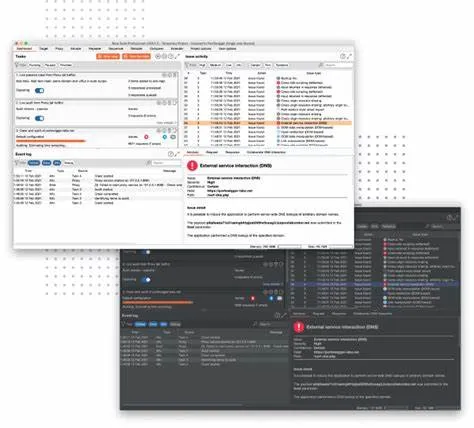Click the red issues count icon in dark window task
The image size is (474, 428).
point(252,298)
